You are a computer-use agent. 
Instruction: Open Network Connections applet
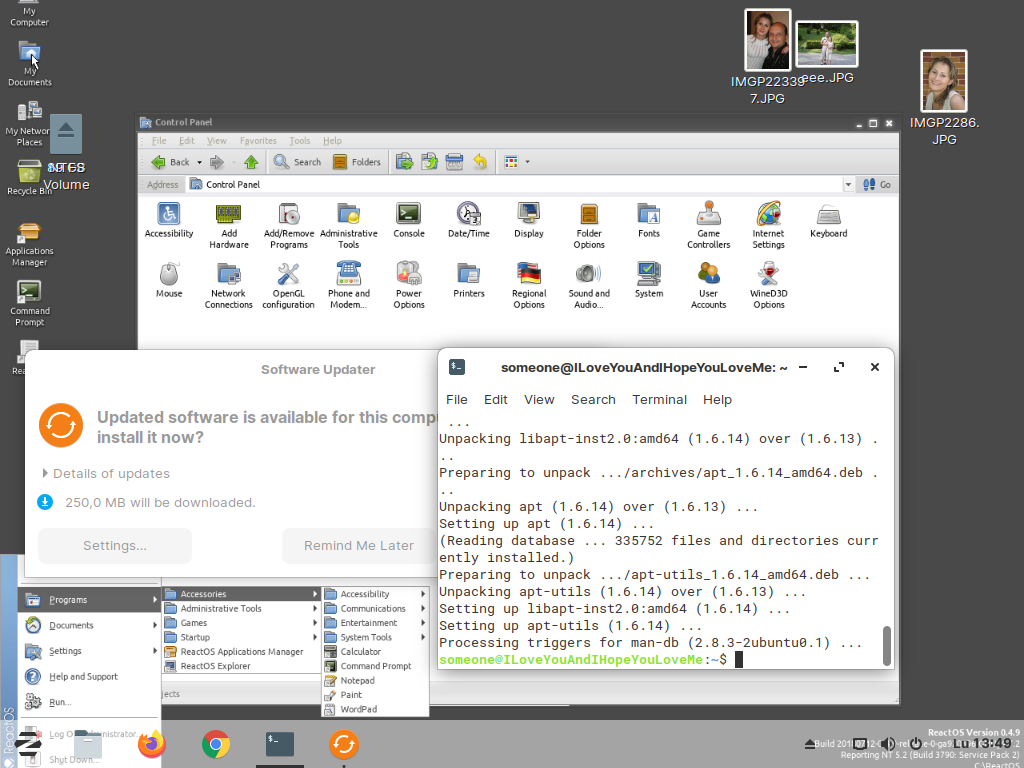pyautogui.click(x=229, y=285)
